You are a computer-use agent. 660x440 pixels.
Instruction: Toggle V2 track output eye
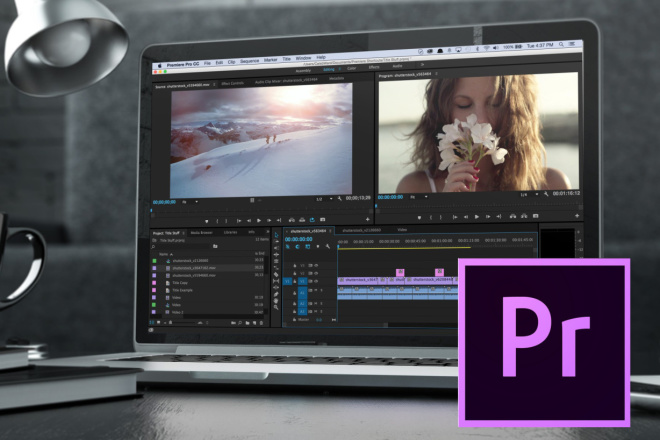click(316, 273)
